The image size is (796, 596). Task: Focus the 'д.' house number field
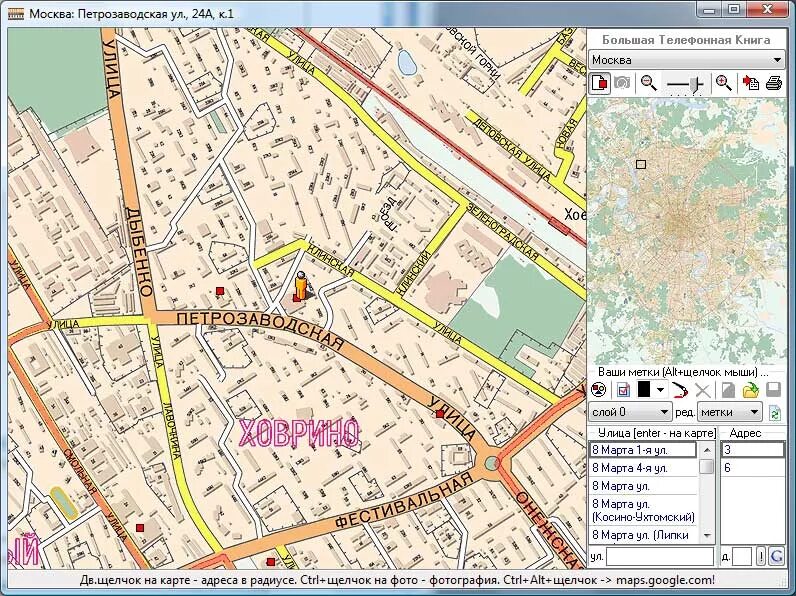[x=742, y=556]
